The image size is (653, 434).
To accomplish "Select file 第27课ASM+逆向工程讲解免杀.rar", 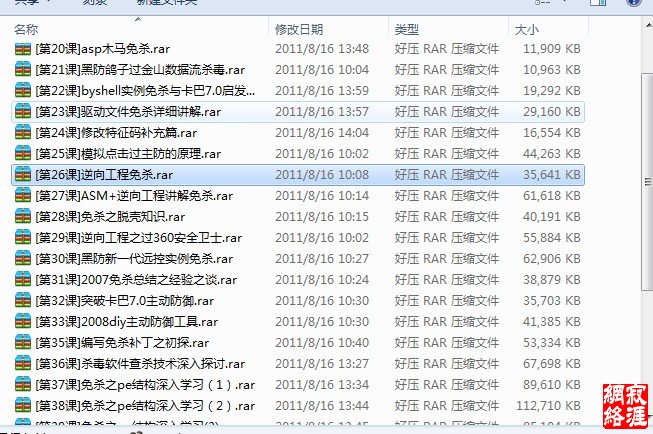I will coord(134,196).
